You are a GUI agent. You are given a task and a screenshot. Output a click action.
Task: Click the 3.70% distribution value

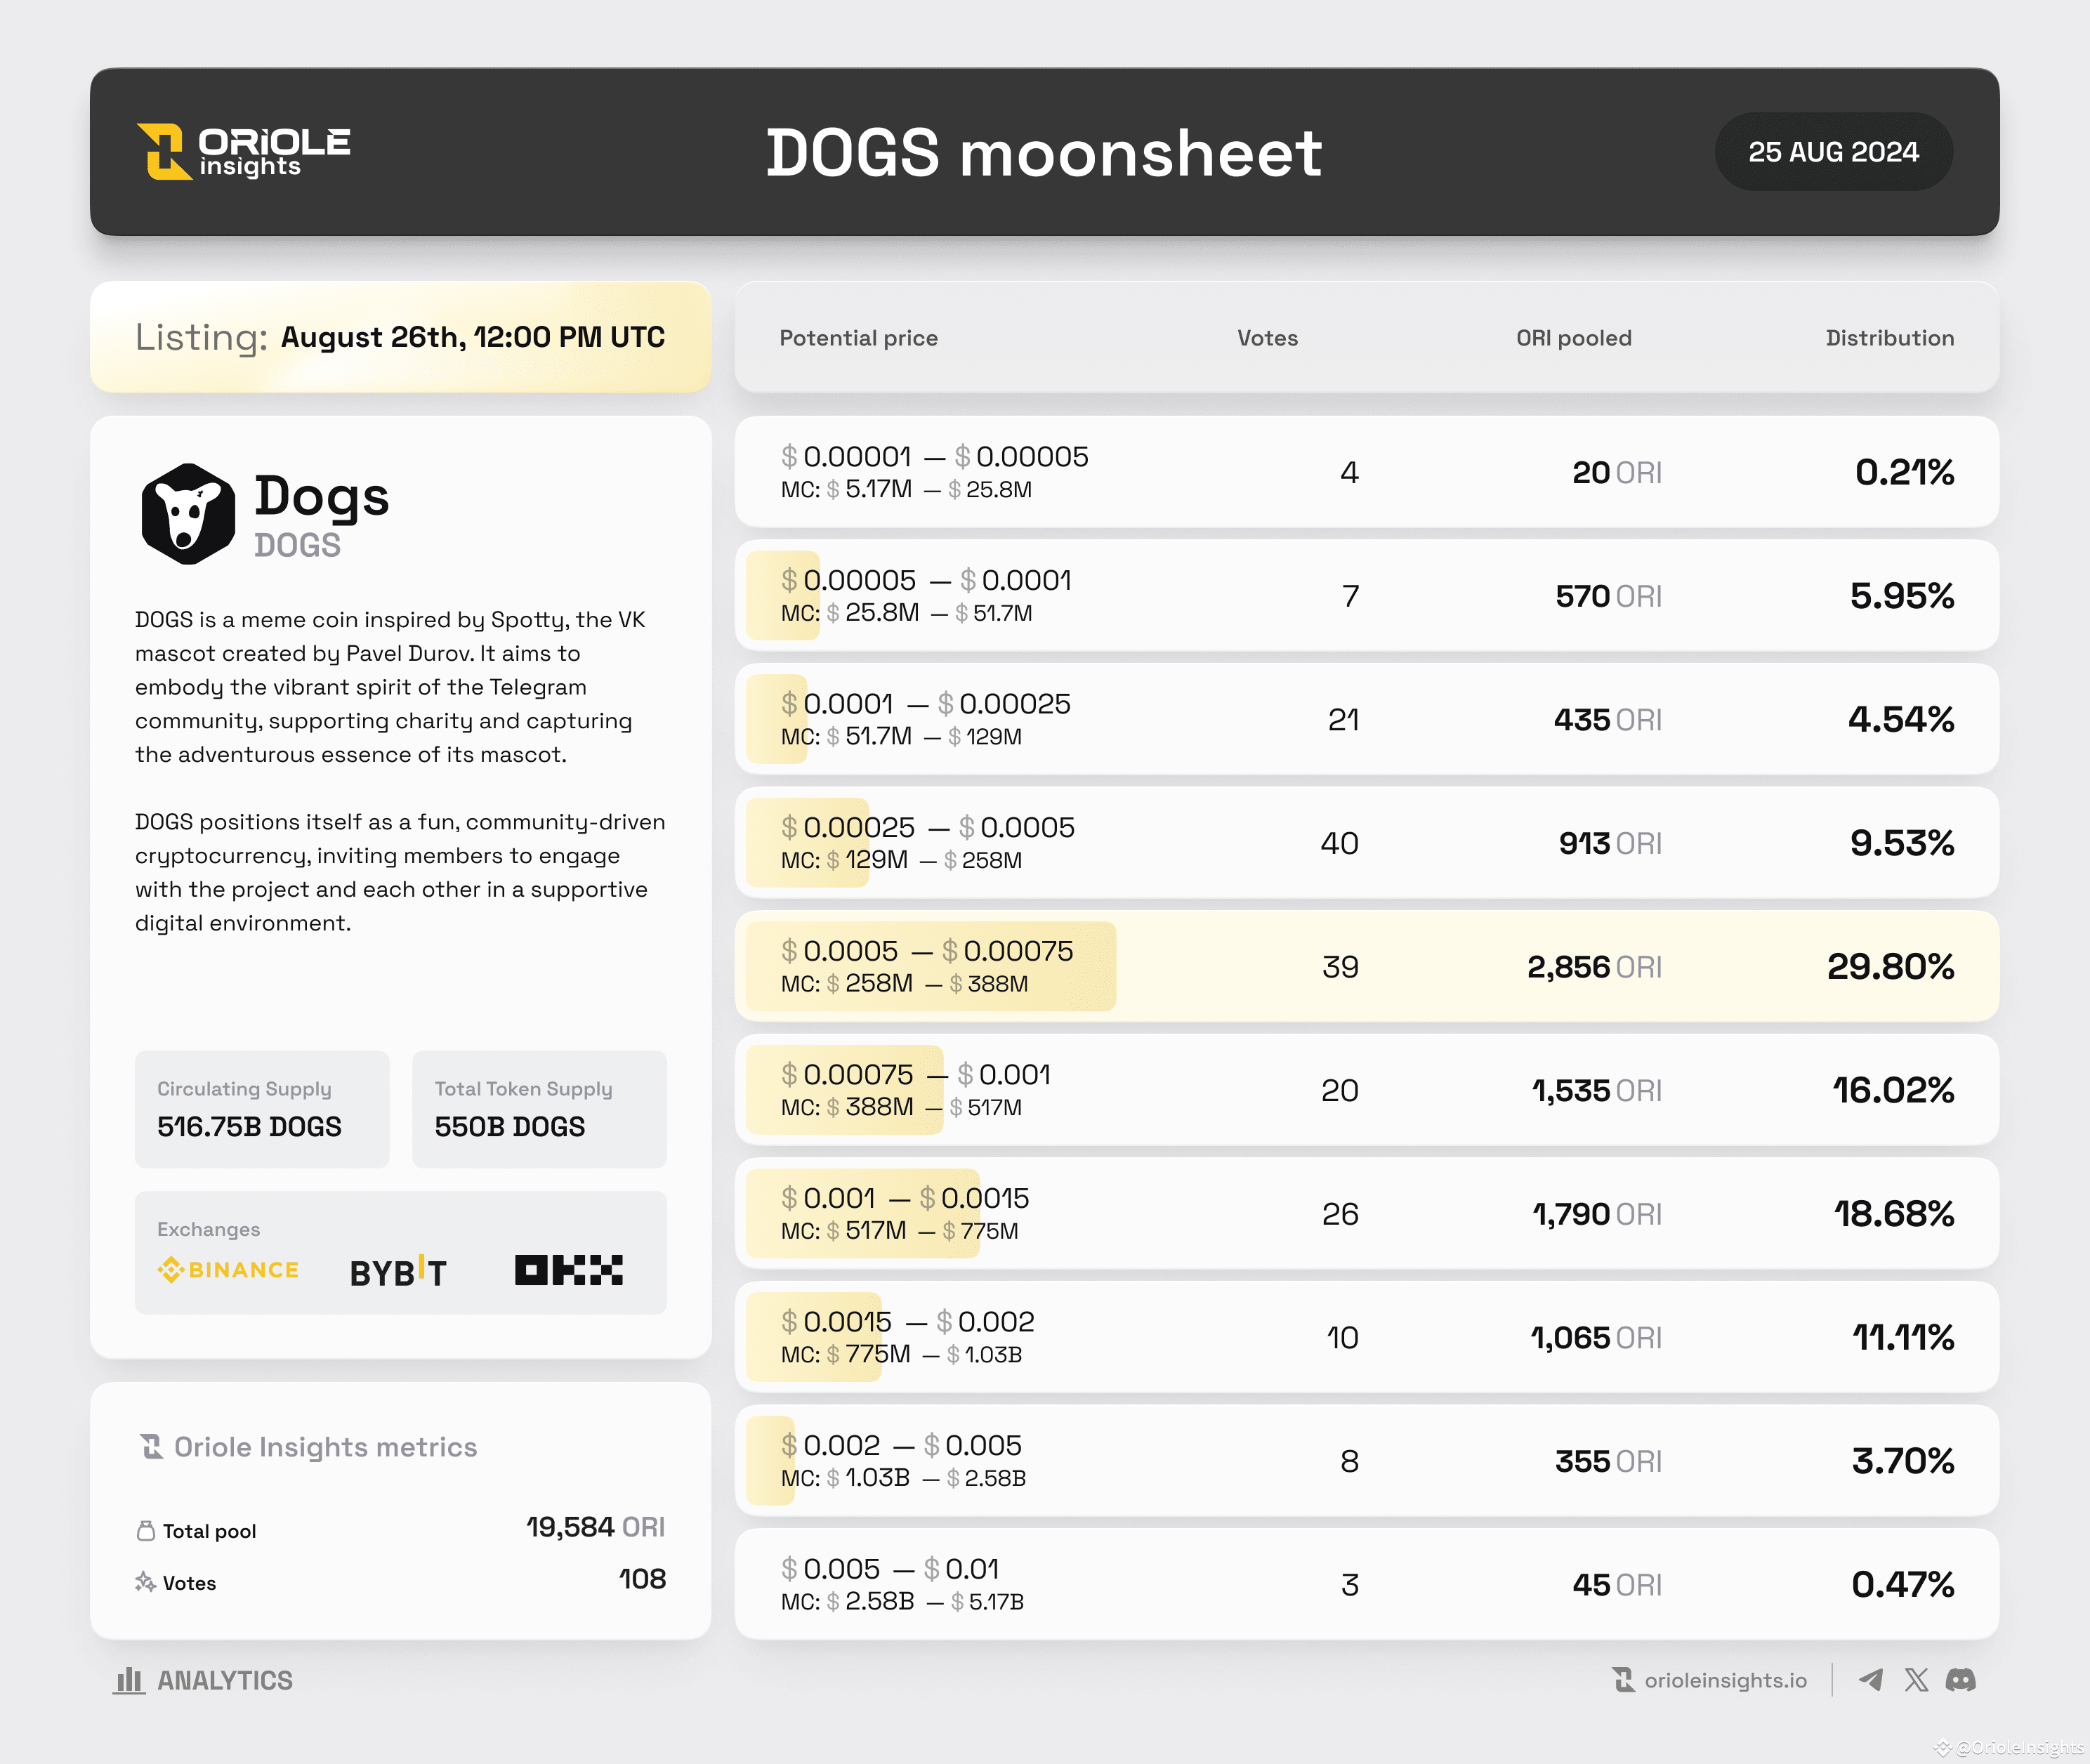[x=1903, y=1461]
